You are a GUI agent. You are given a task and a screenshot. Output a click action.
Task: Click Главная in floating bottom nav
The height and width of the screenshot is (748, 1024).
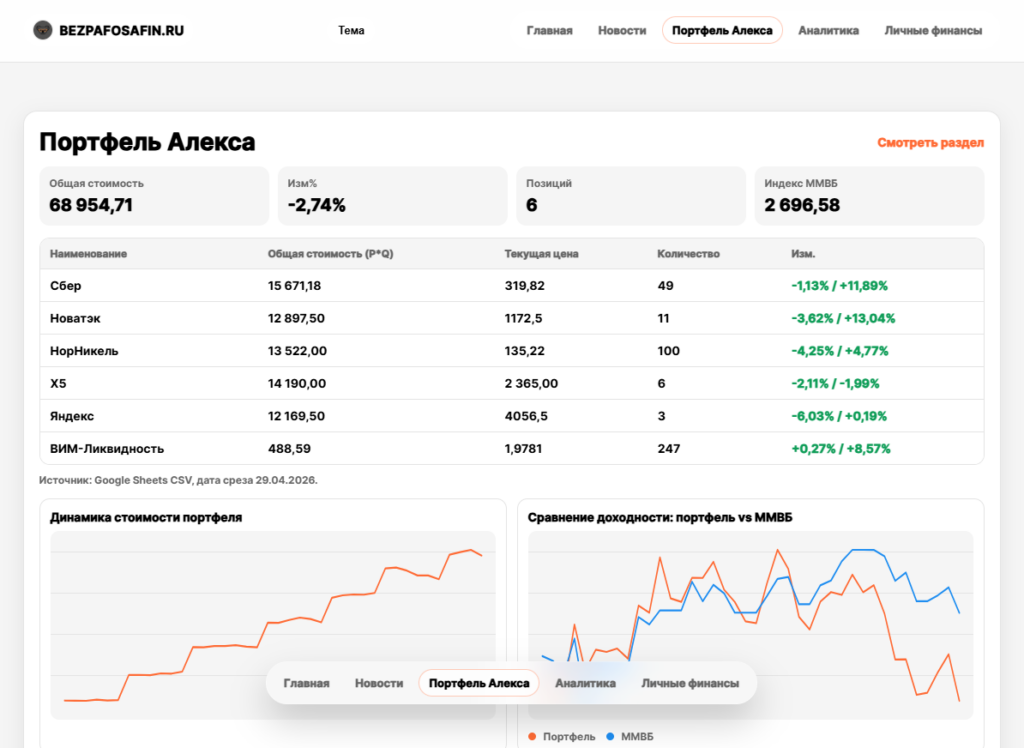point(306,683)
